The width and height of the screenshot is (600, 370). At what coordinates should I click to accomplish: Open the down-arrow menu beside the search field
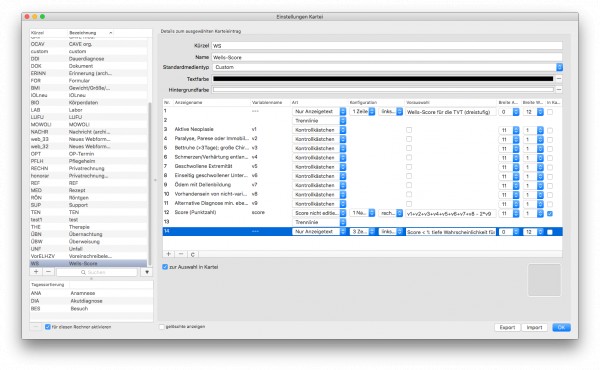147,272
